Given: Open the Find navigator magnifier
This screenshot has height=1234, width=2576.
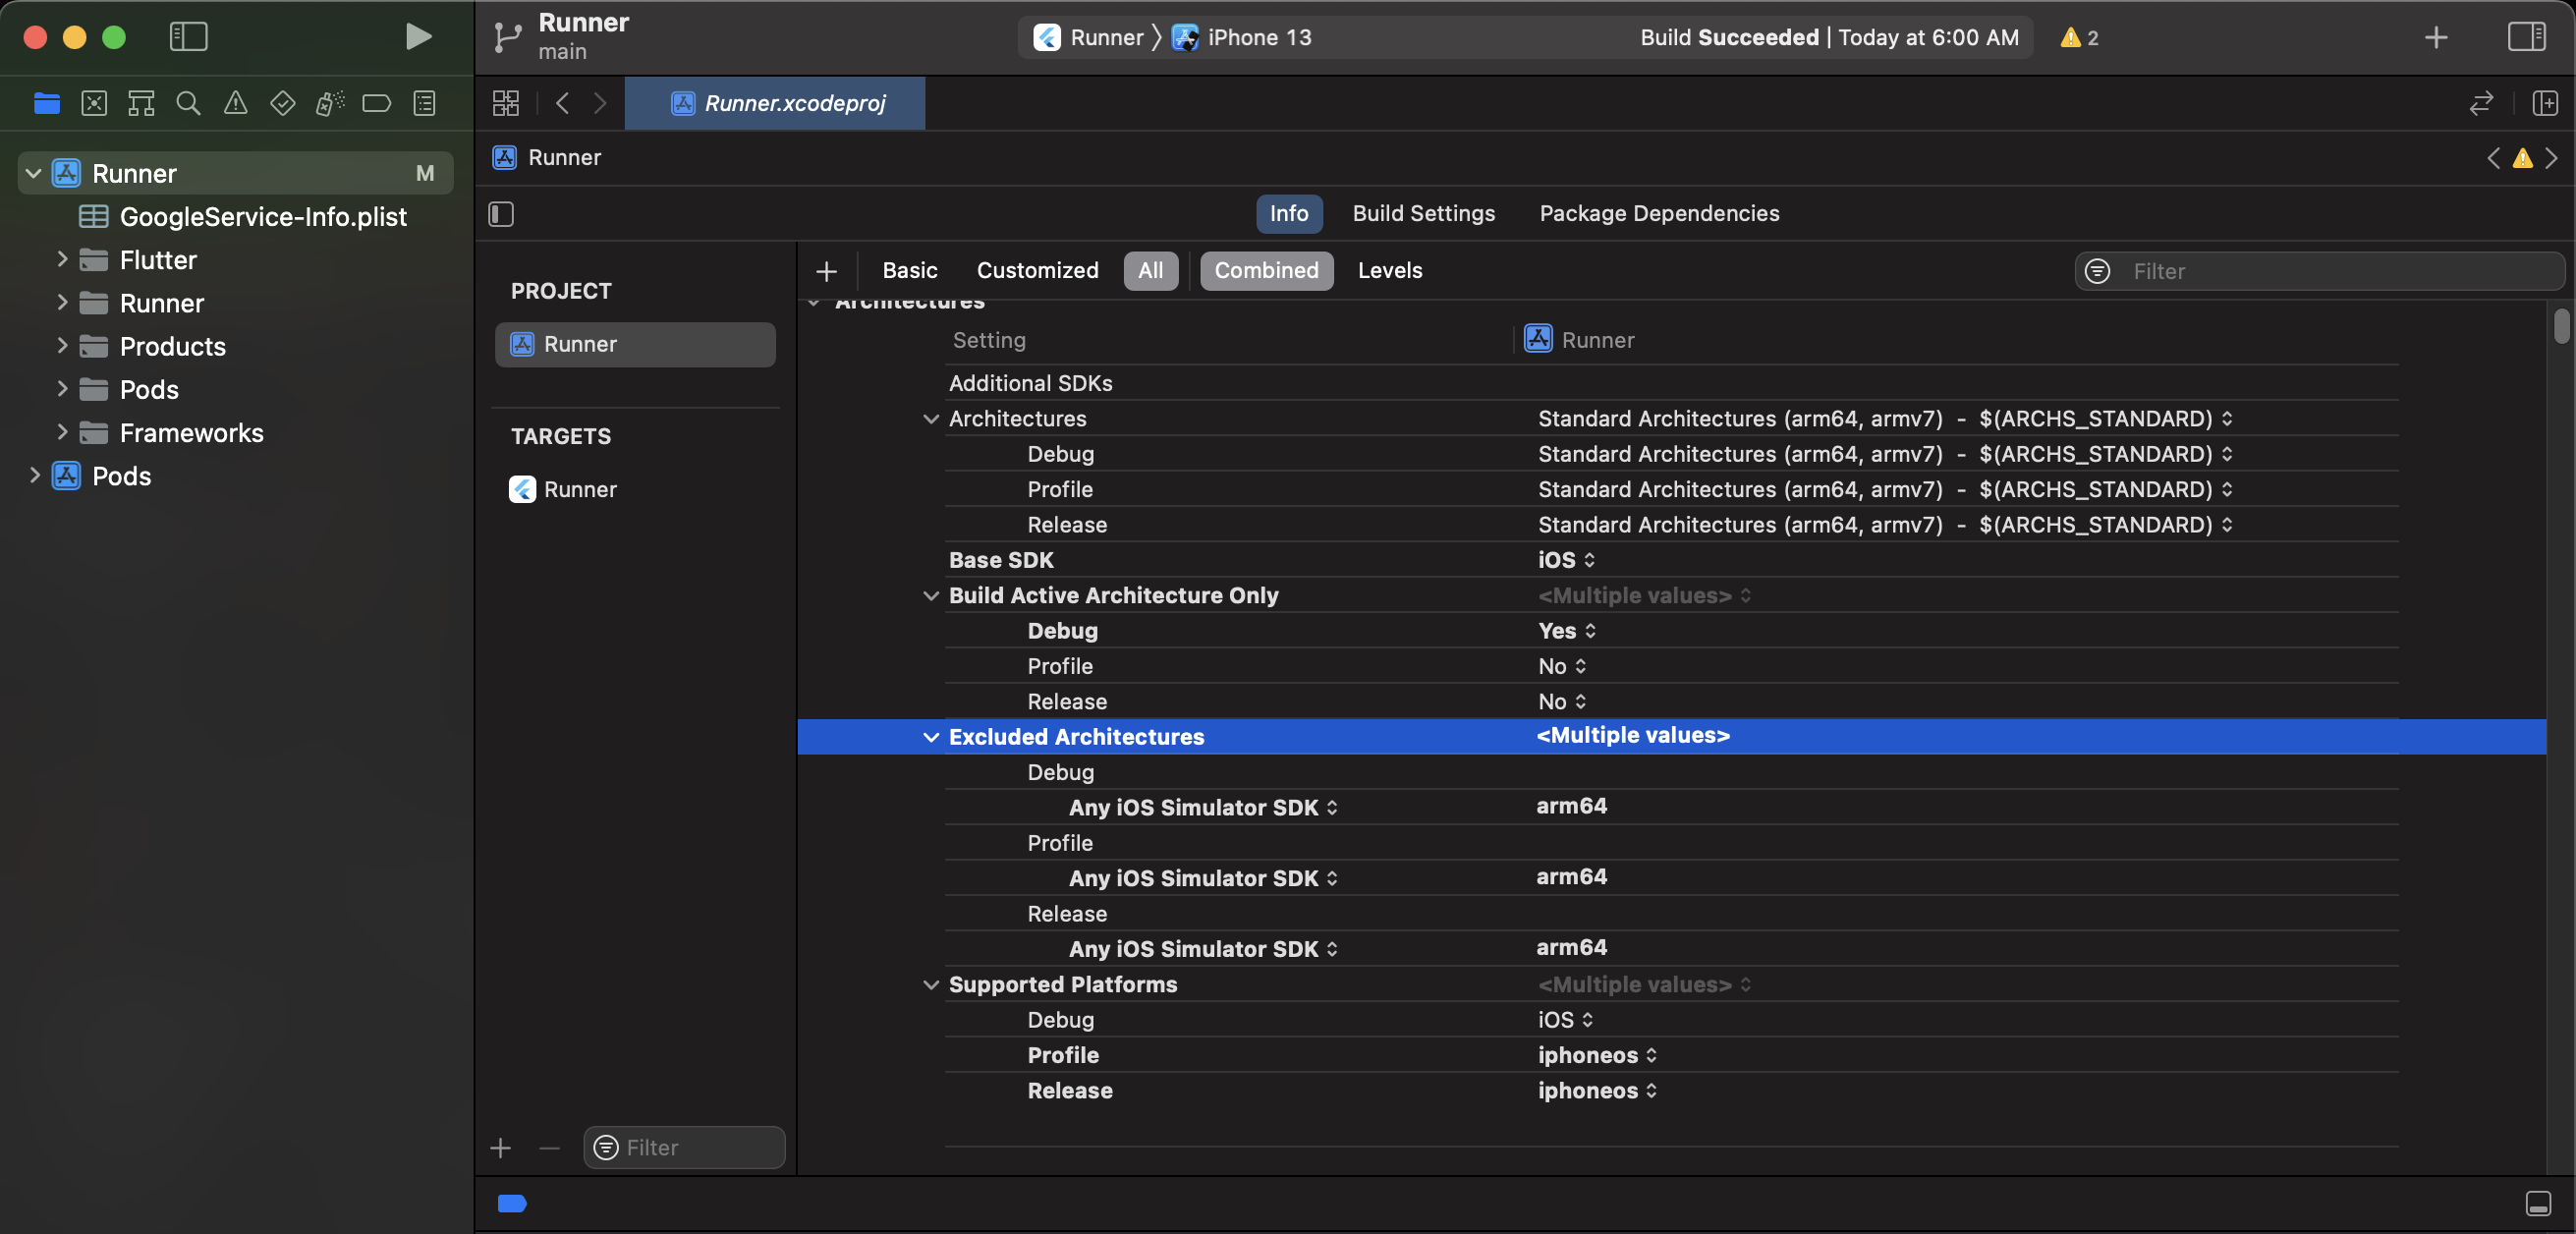Looking at the screenshot, I should [188, 103].
